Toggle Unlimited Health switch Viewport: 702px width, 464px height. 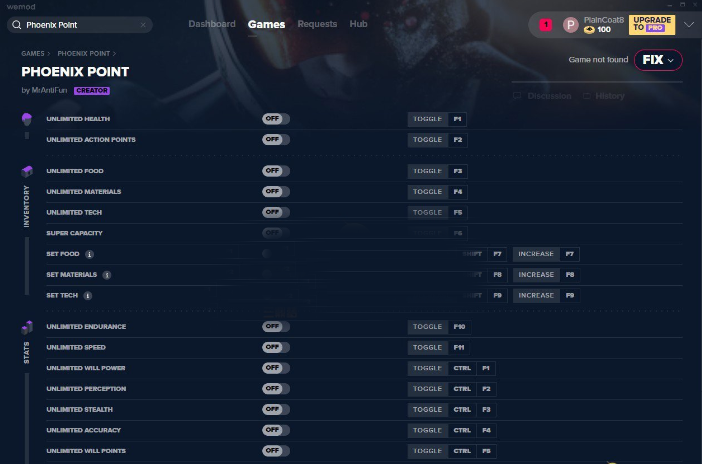pyautogui.click(x=276, y=119)
